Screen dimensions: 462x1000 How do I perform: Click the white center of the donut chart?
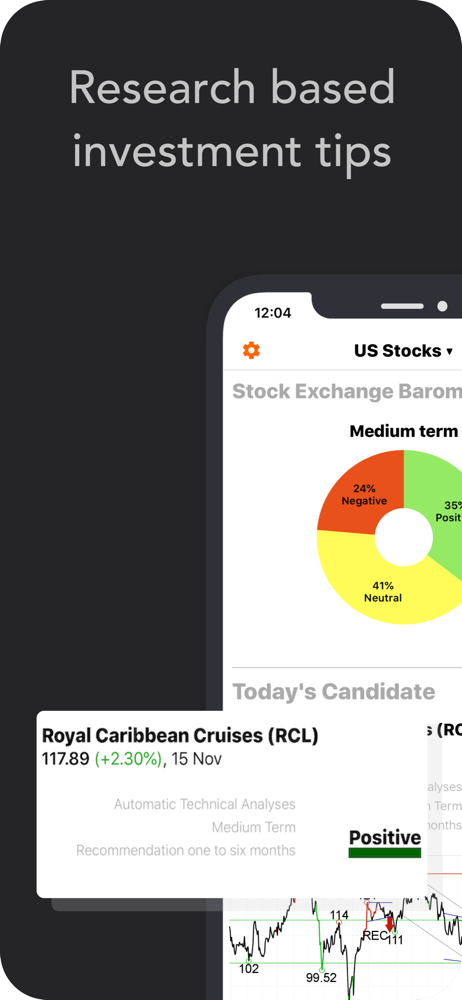coord(404,537)
